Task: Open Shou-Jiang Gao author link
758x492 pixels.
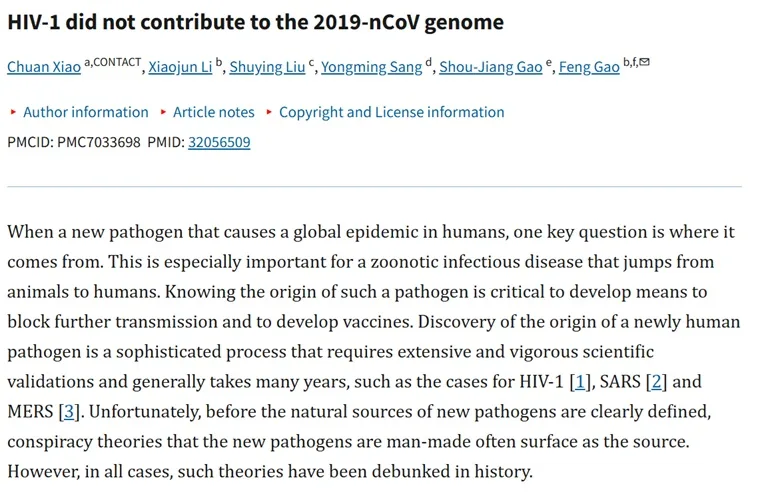Action: point(490,68)
